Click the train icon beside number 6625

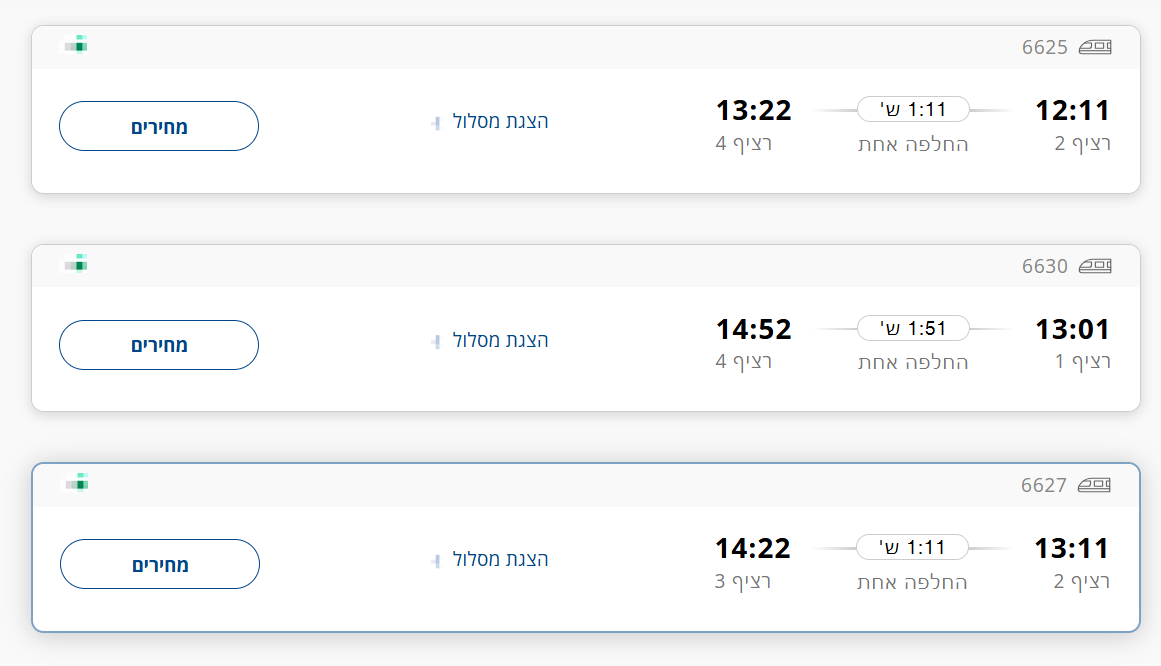click(x=1095, y=47)
